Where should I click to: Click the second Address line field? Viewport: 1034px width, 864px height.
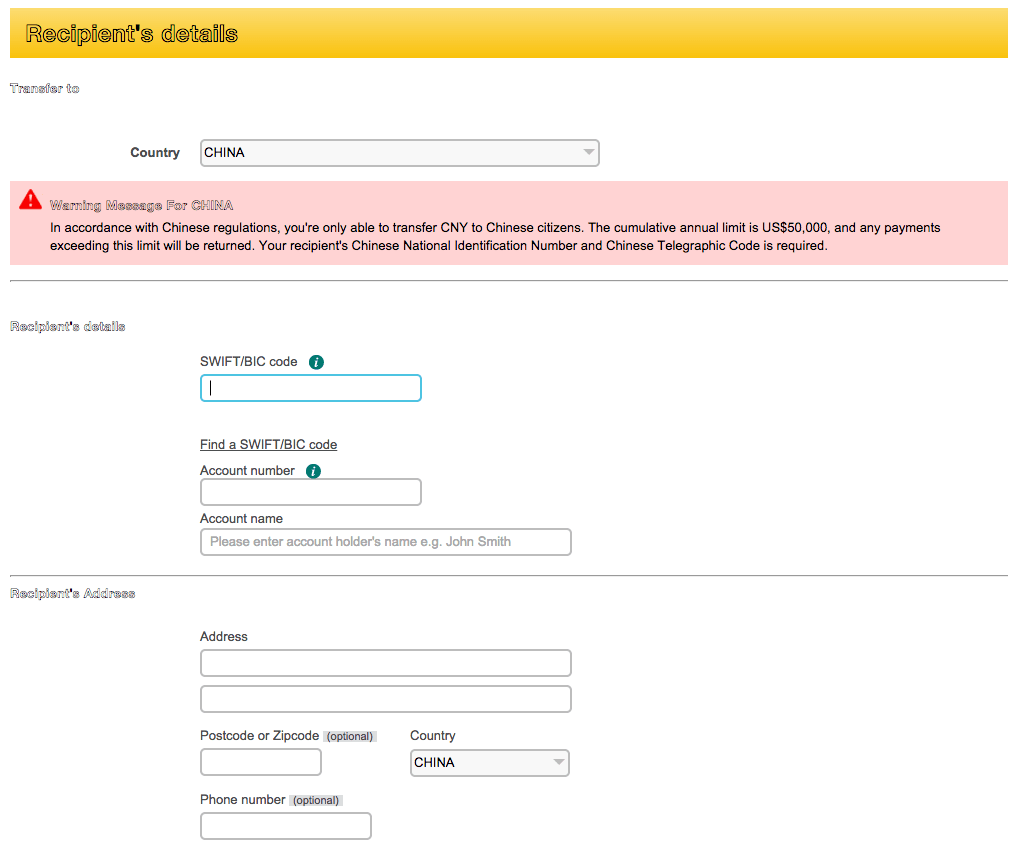point(385,699)
